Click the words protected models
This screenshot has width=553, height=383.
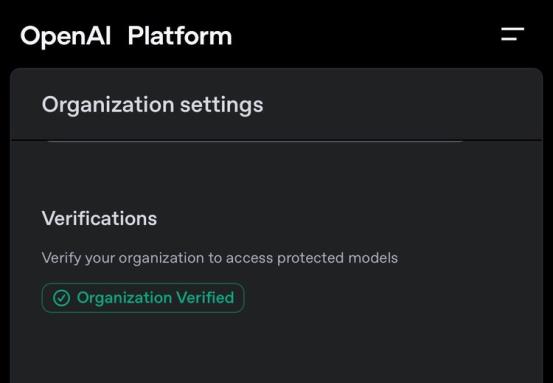[x=338, y=258]
